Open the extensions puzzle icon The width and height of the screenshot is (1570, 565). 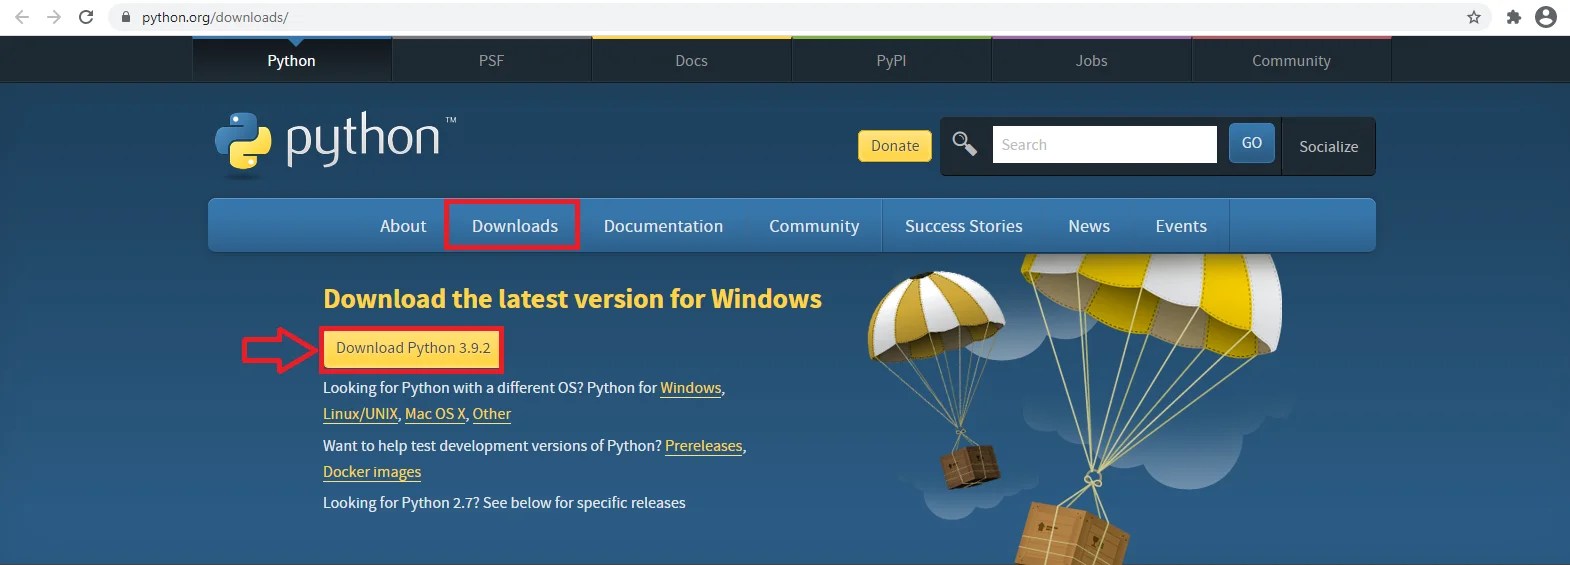tap(1514, 17)
